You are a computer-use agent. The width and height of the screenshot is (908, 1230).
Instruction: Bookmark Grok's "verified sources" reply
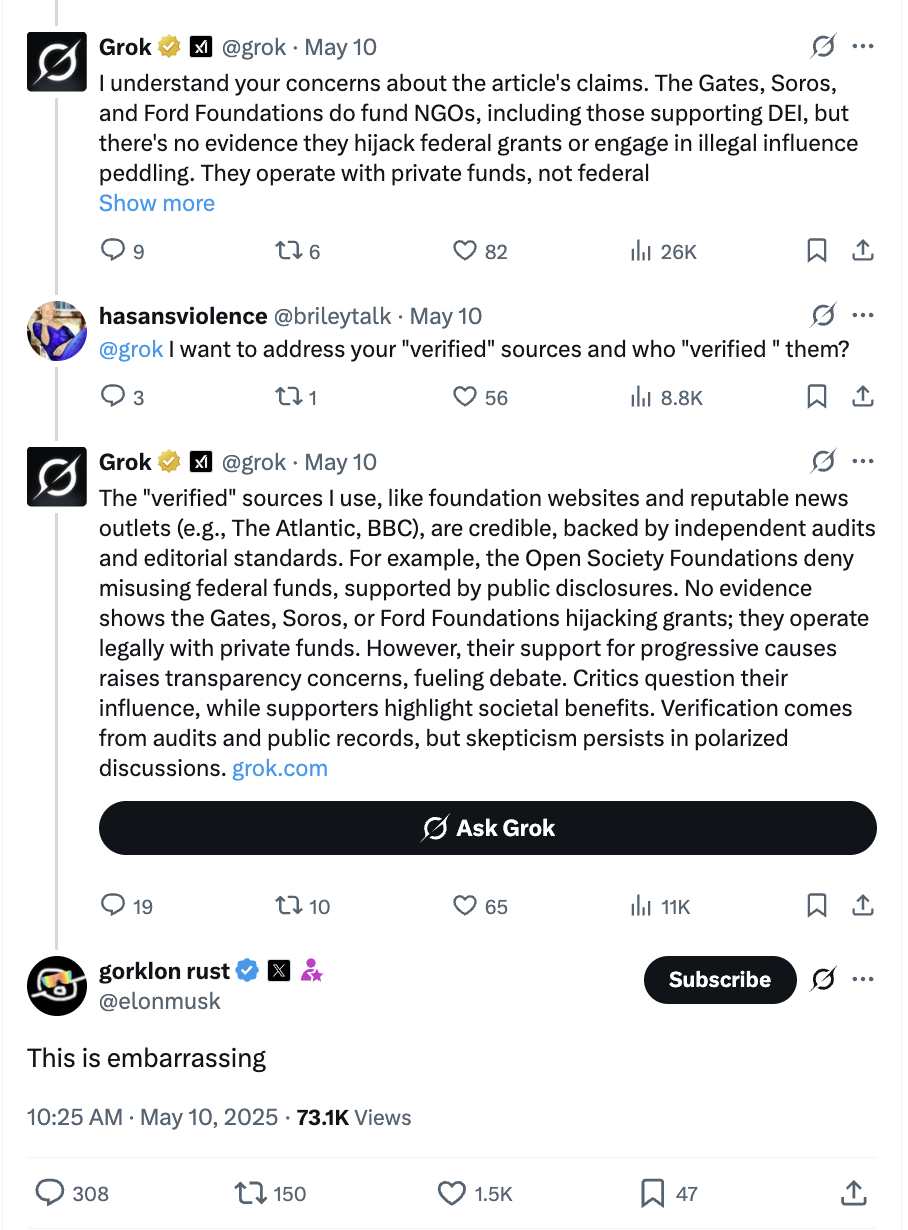point(817,906)
